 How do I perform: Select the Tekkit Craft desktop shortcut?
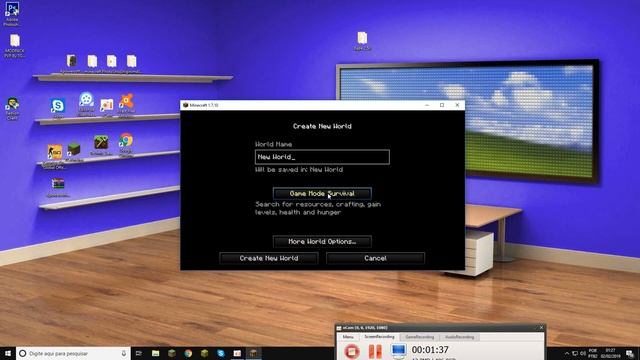12,109
